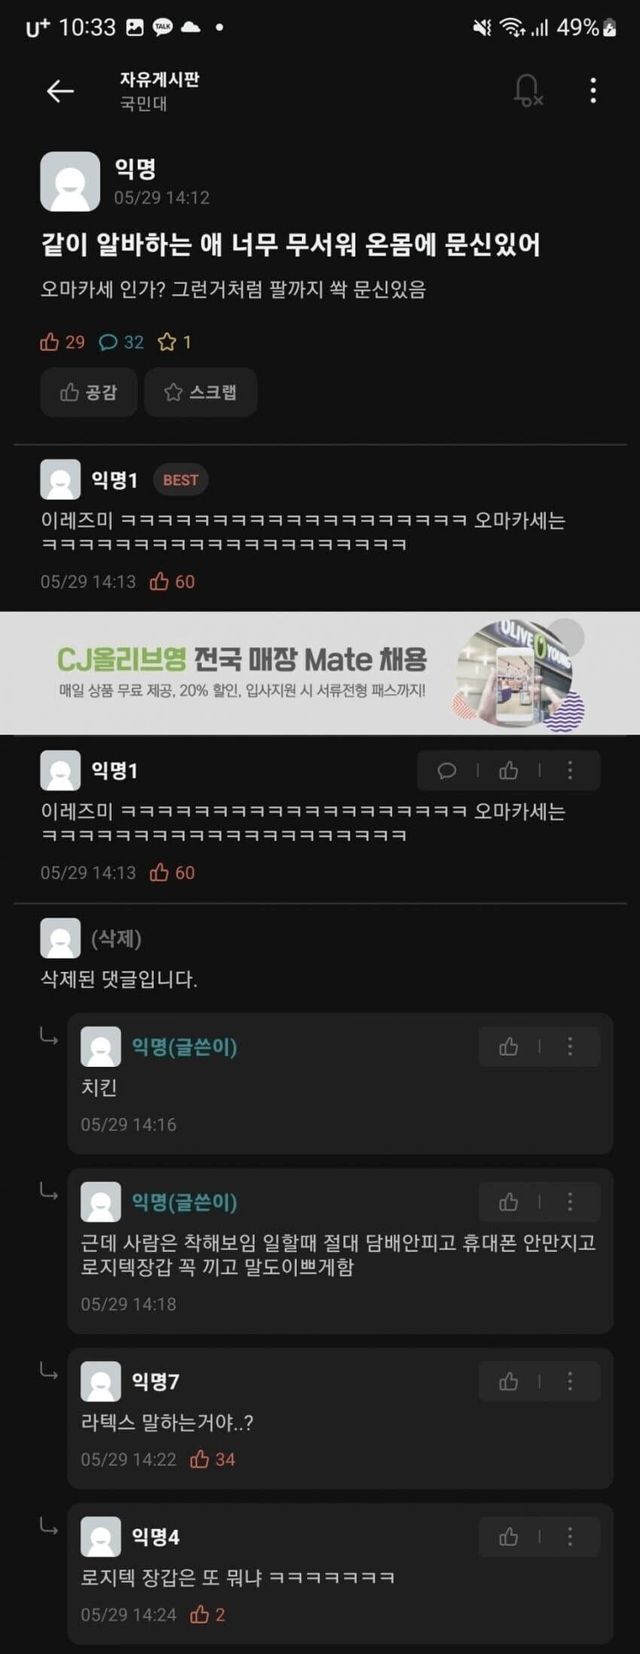This screenshot has width=640, height=1654.
Task: Tap the back arrow in header
Action: point(60,91)
